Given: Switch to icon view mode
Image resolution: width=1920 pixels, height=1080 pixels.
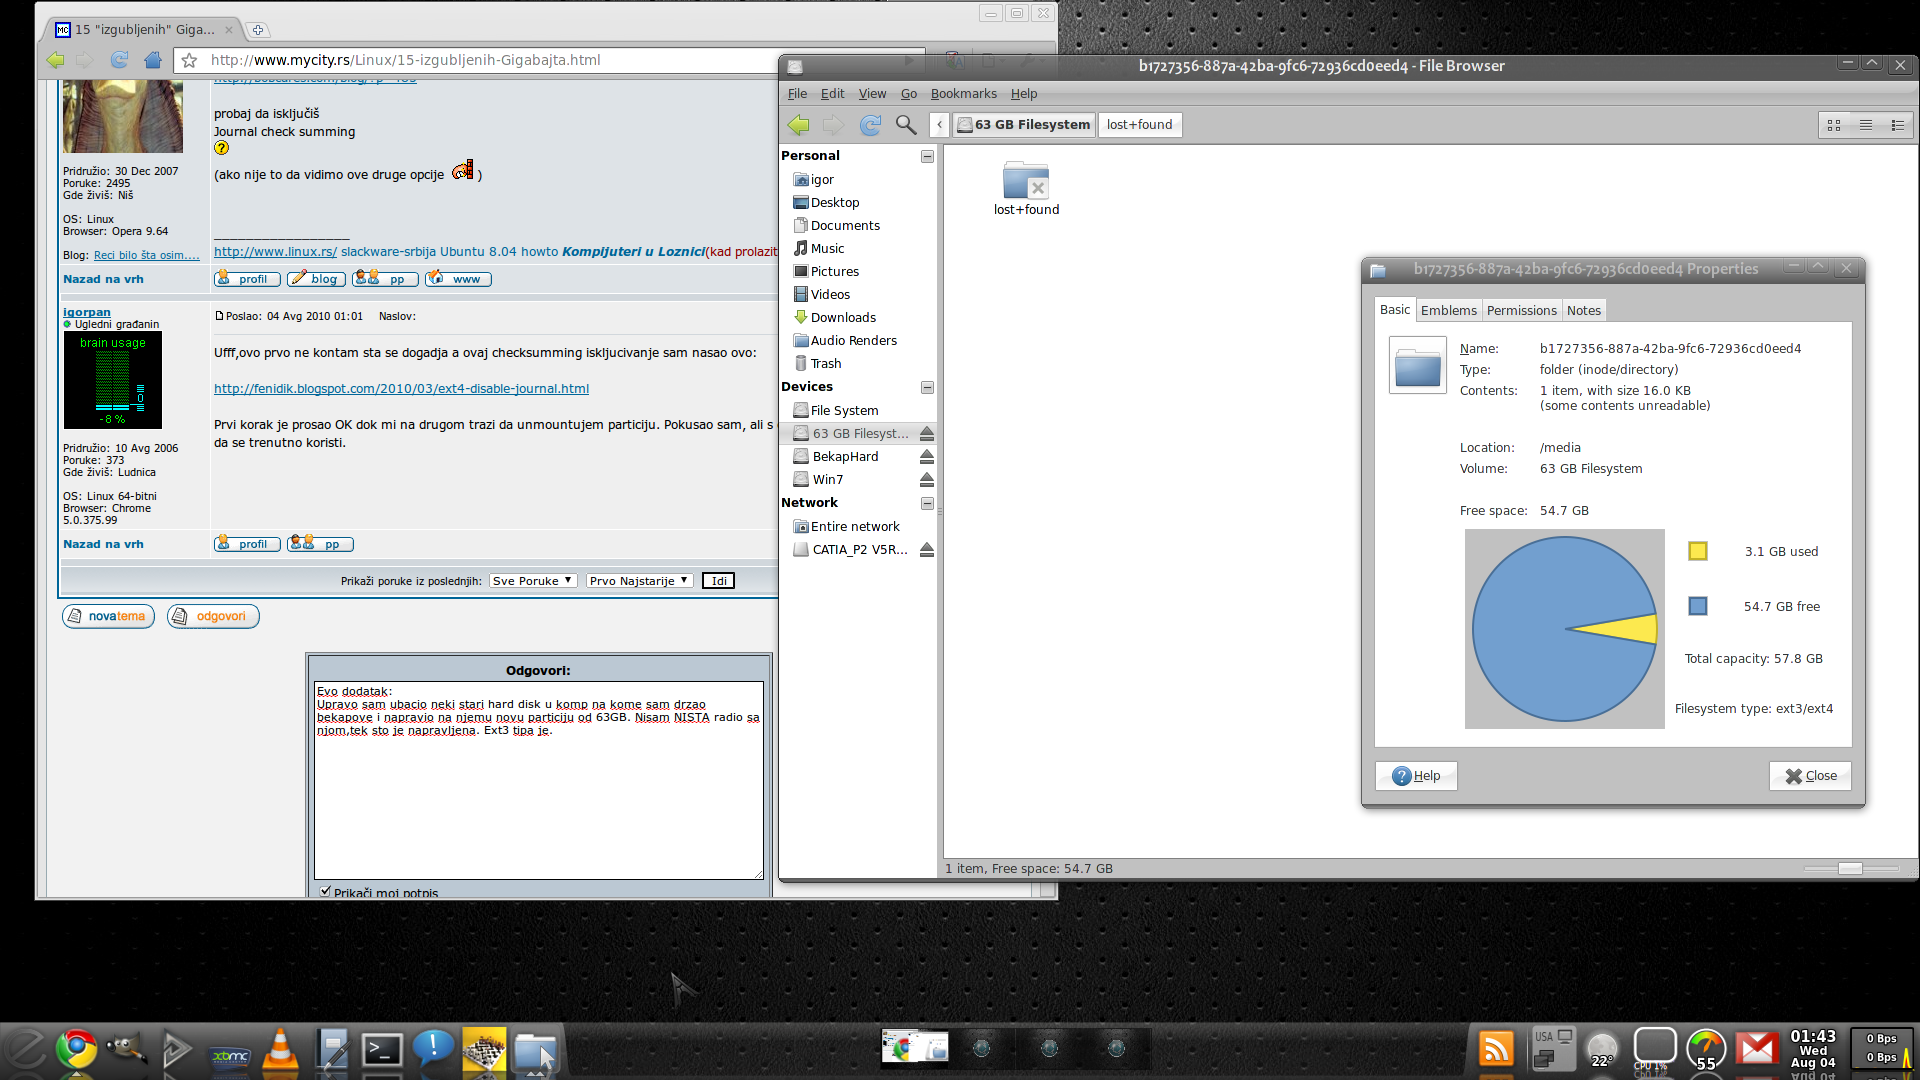Looking at the screenshot, I should click(1834, 125).
